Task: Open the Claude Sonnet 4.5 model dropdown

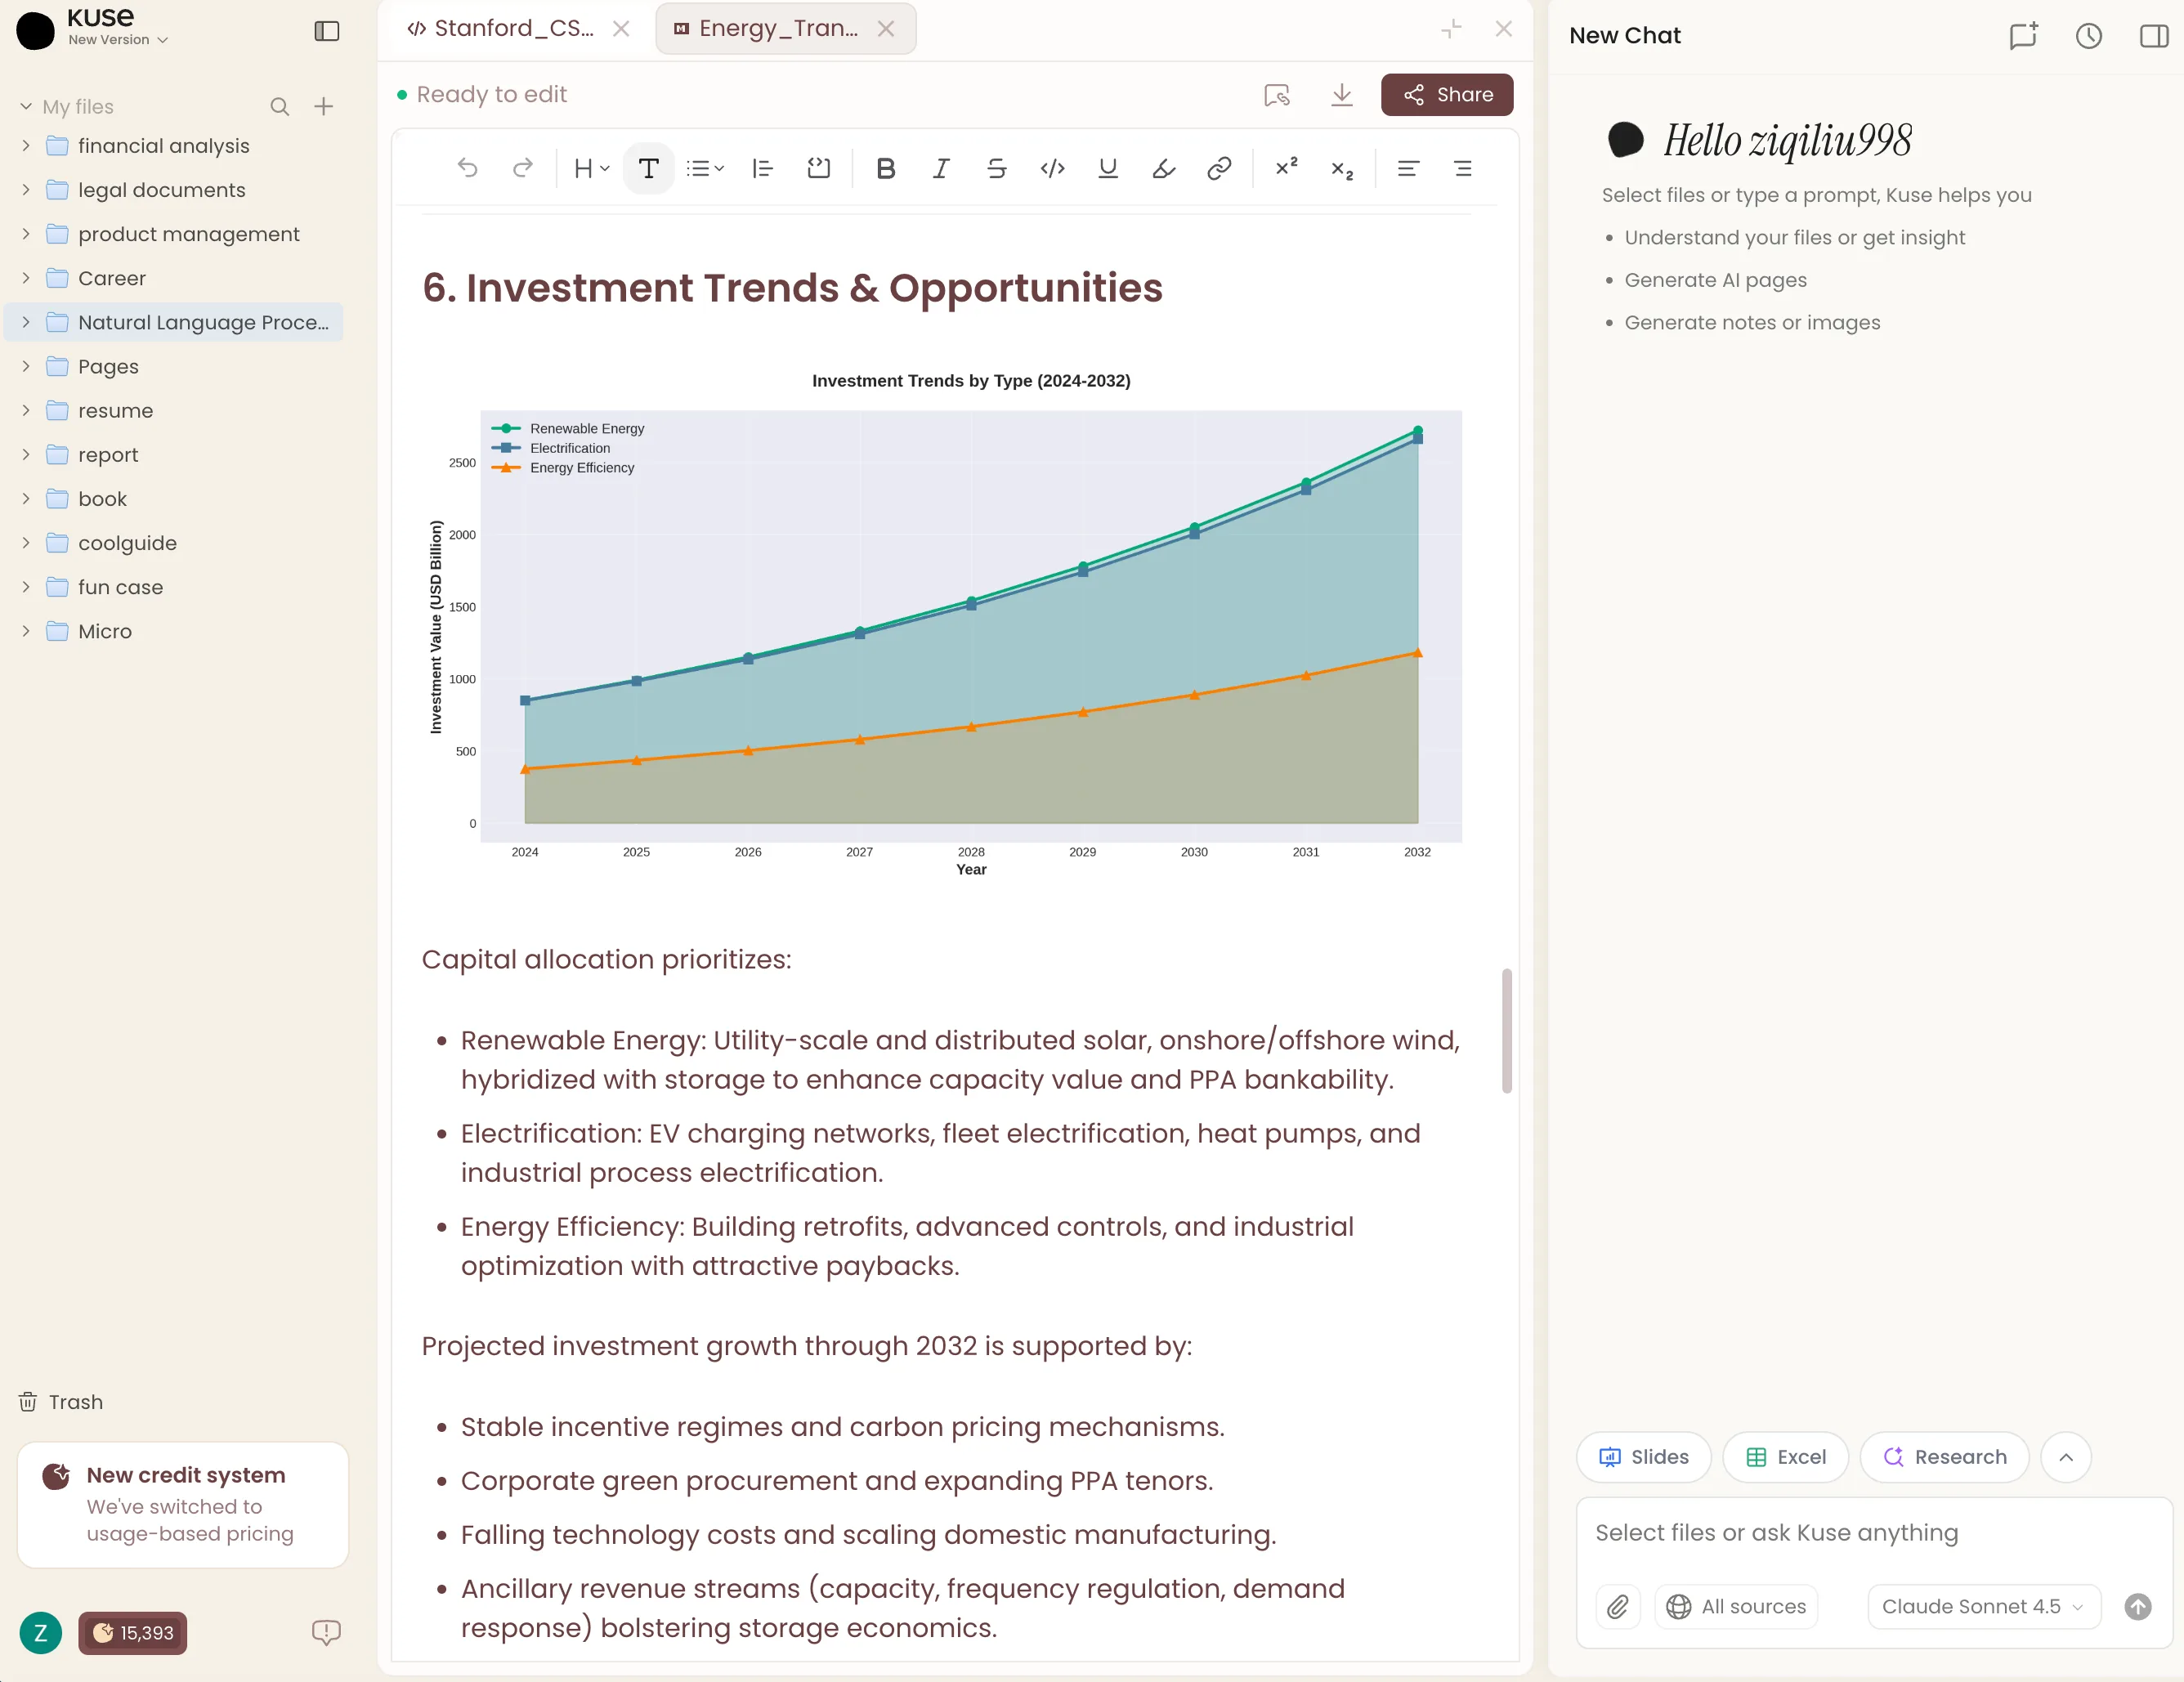Action: click(1984, 1607)
